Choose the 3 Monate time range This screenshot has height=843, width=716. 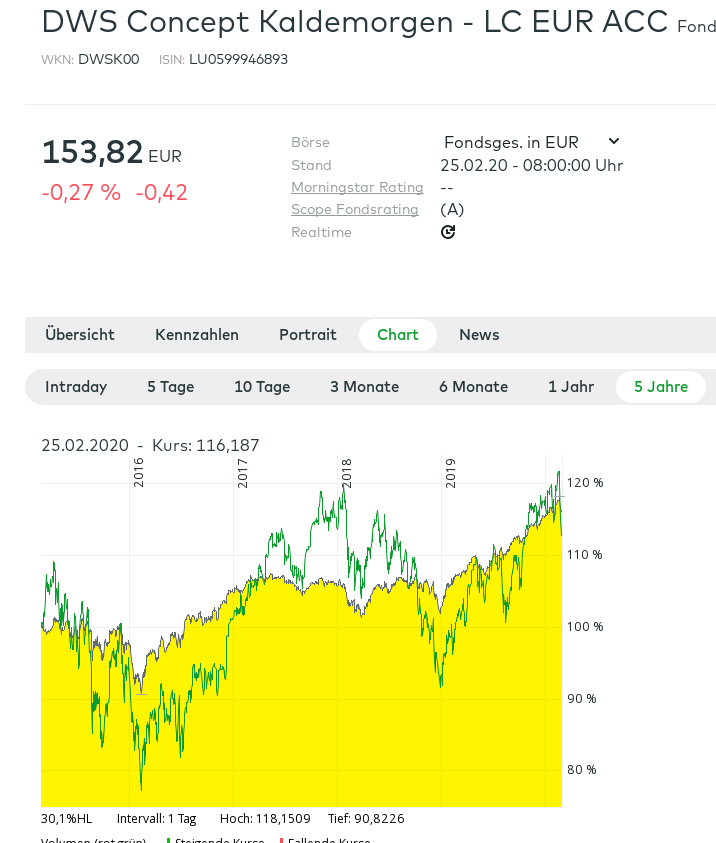click(365, 387)
